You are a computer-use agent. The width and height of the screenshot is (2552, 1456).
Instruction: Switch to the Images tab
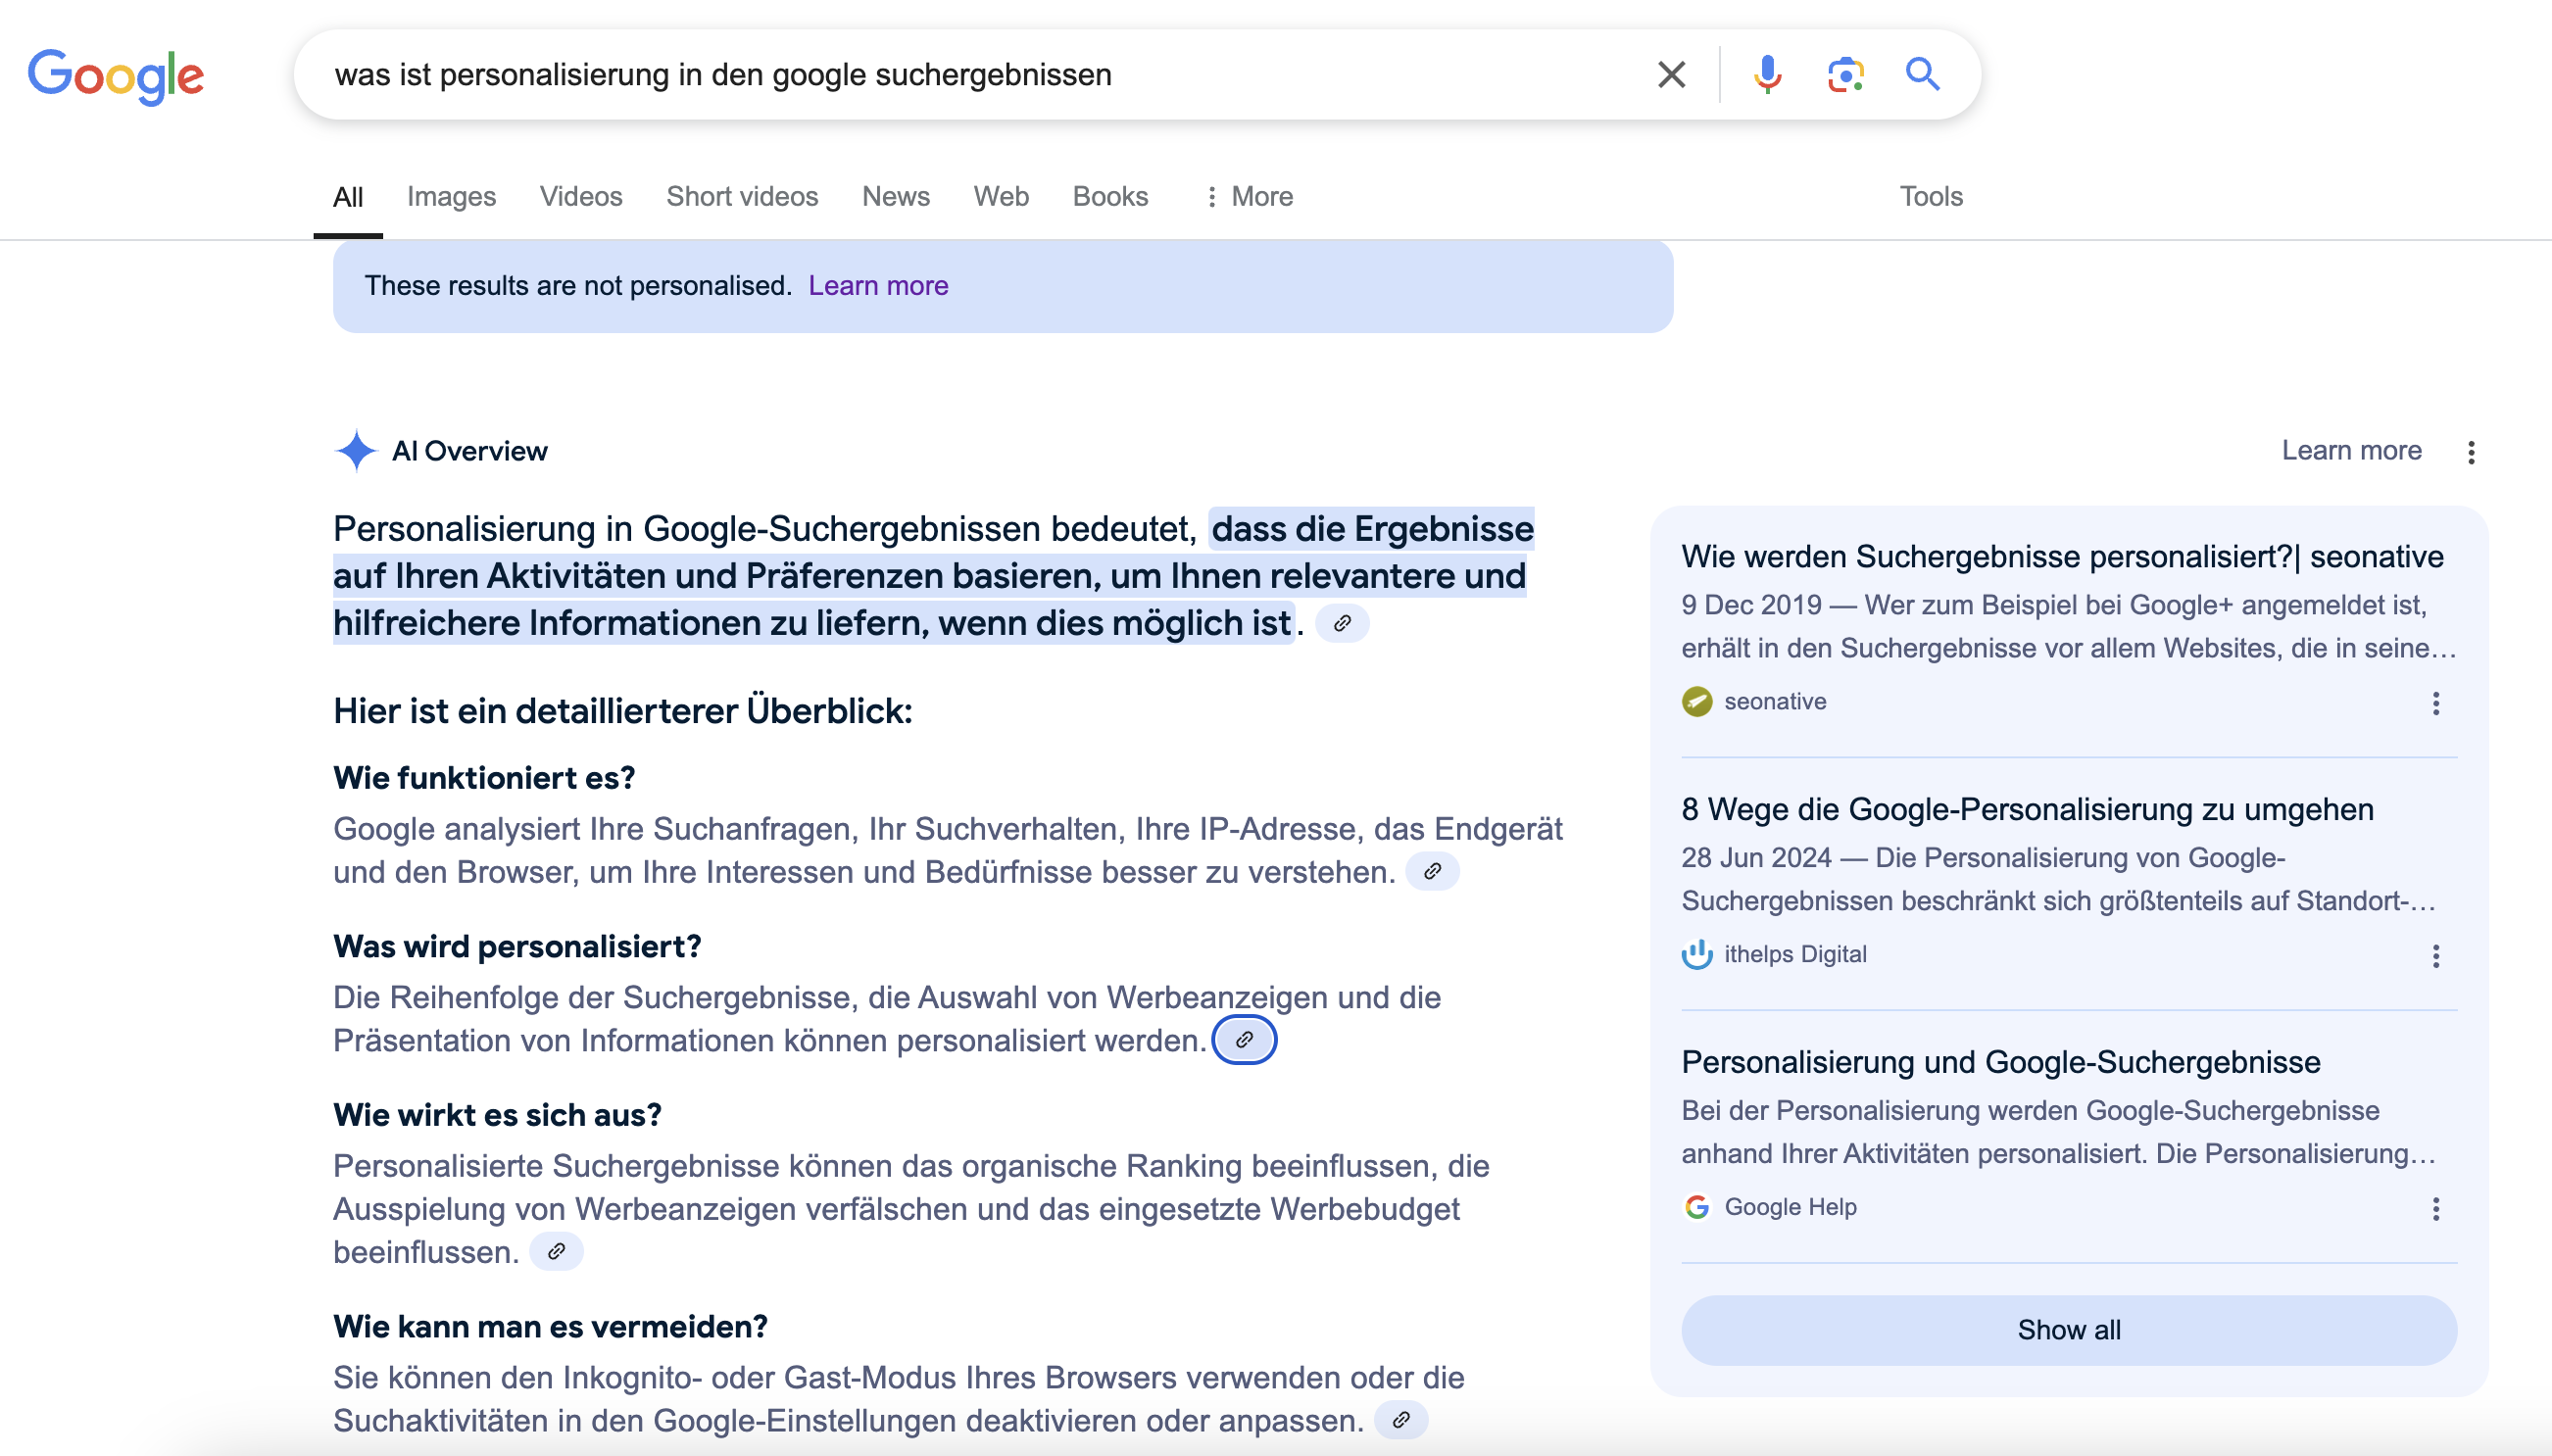click(x=451, y=196)
